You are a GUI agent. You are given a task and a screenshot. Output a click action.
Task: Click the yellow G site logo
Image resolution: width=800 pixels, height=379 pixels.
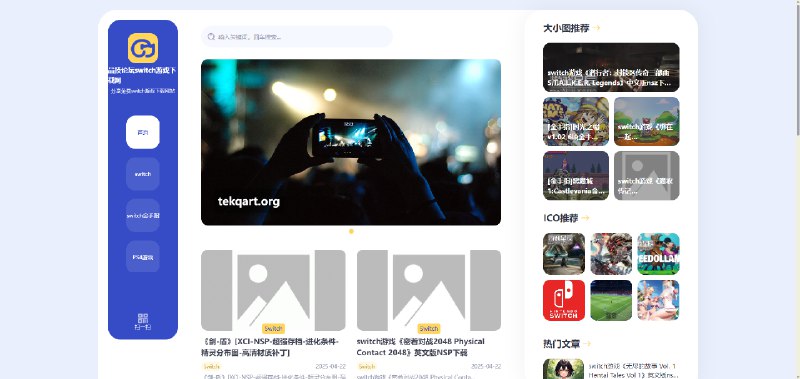(x=143, y=48)
